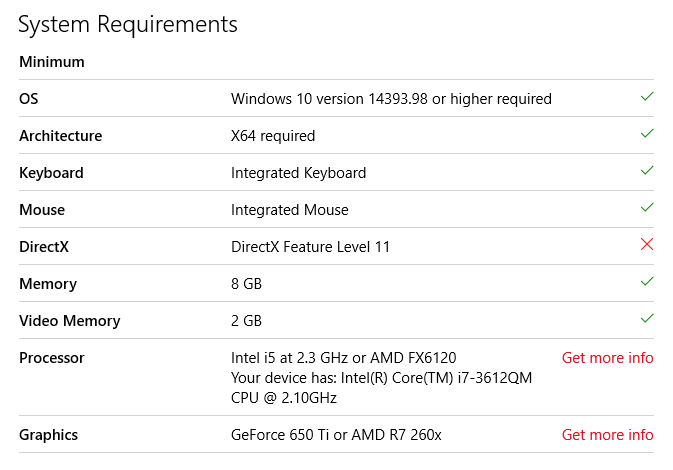Click the System Requirements heading
The width and height of the screenshot is (673, 470).
(x=128, y=24)
